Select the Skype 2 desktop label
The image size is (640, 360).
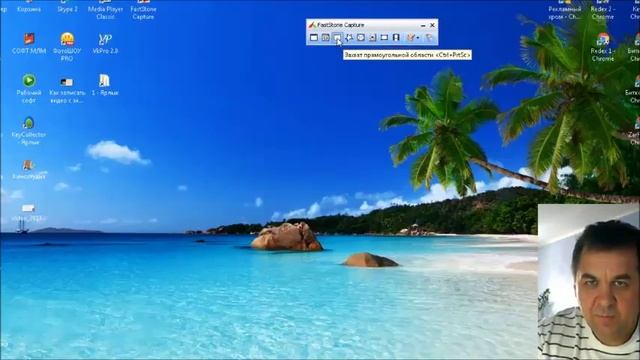pos(67,9)
